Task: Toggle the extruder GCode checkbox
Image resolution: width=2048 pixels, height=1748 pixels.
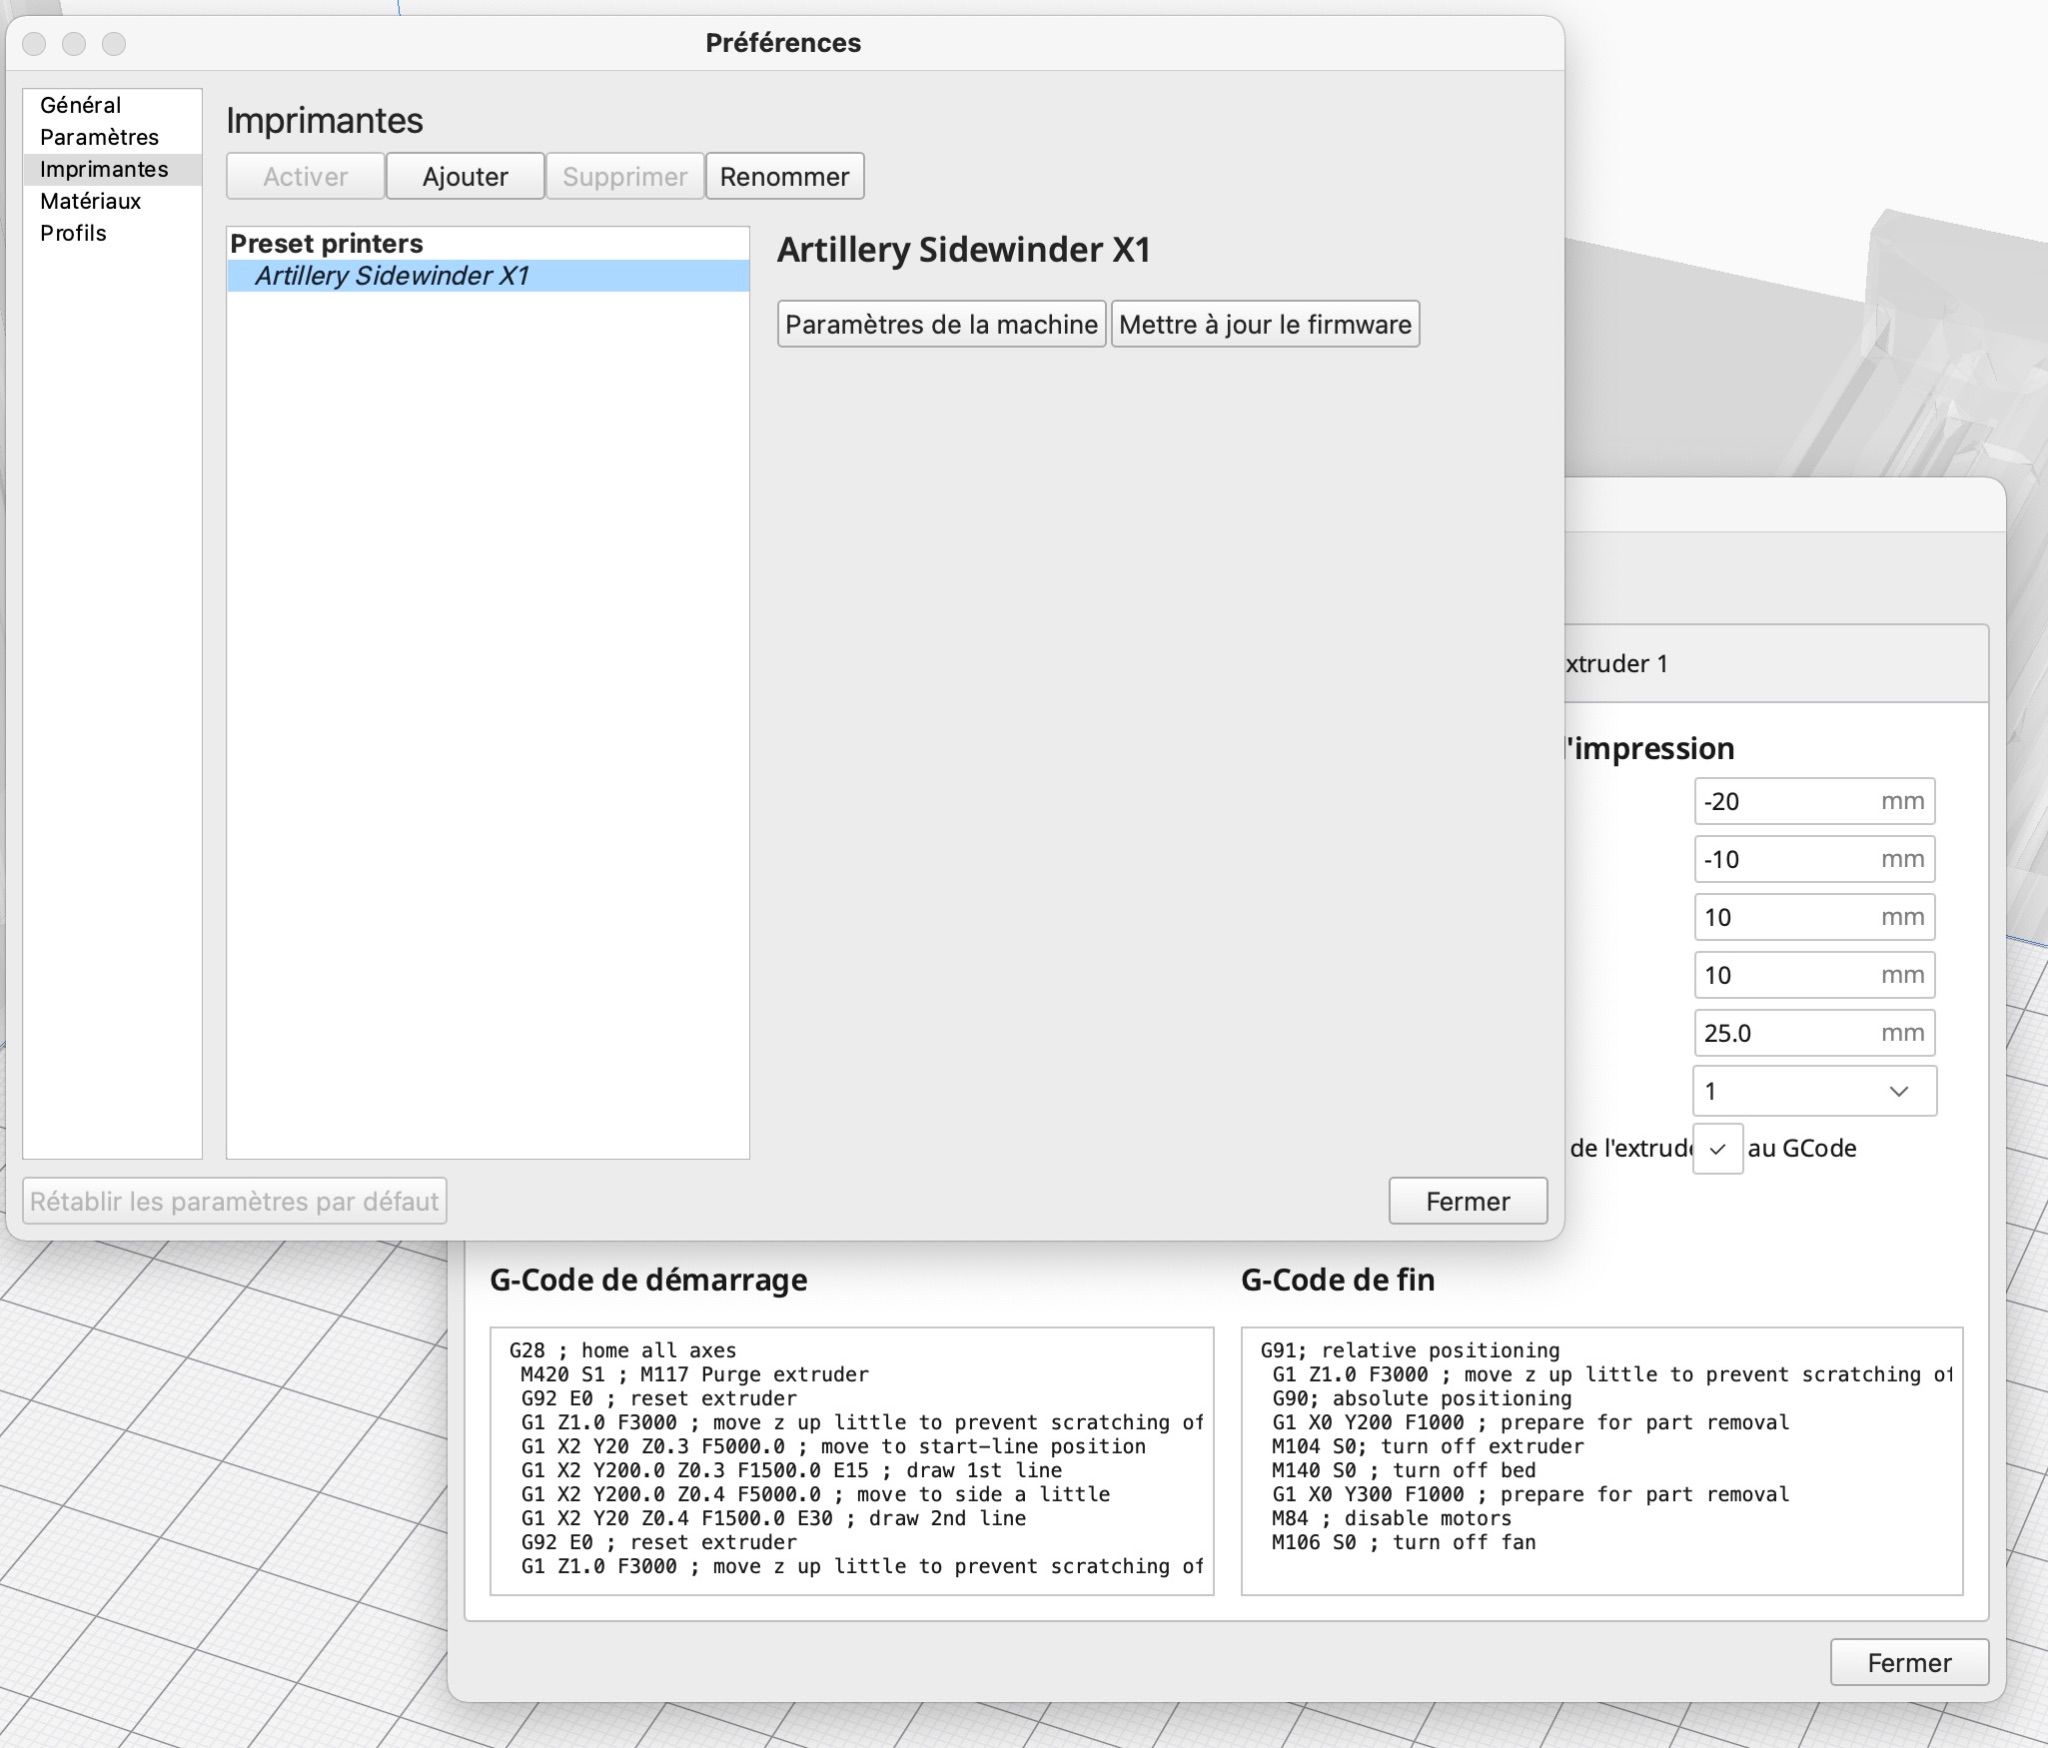Action: coord(1717,1149)
